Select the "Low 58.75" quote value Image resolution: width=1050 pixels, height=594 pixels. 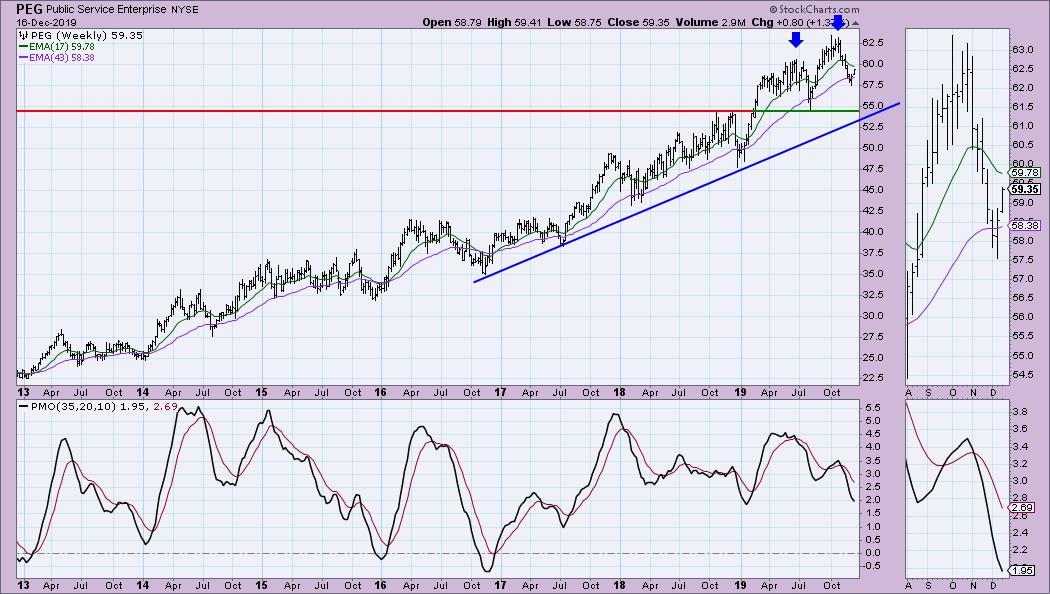coord(575,22)
